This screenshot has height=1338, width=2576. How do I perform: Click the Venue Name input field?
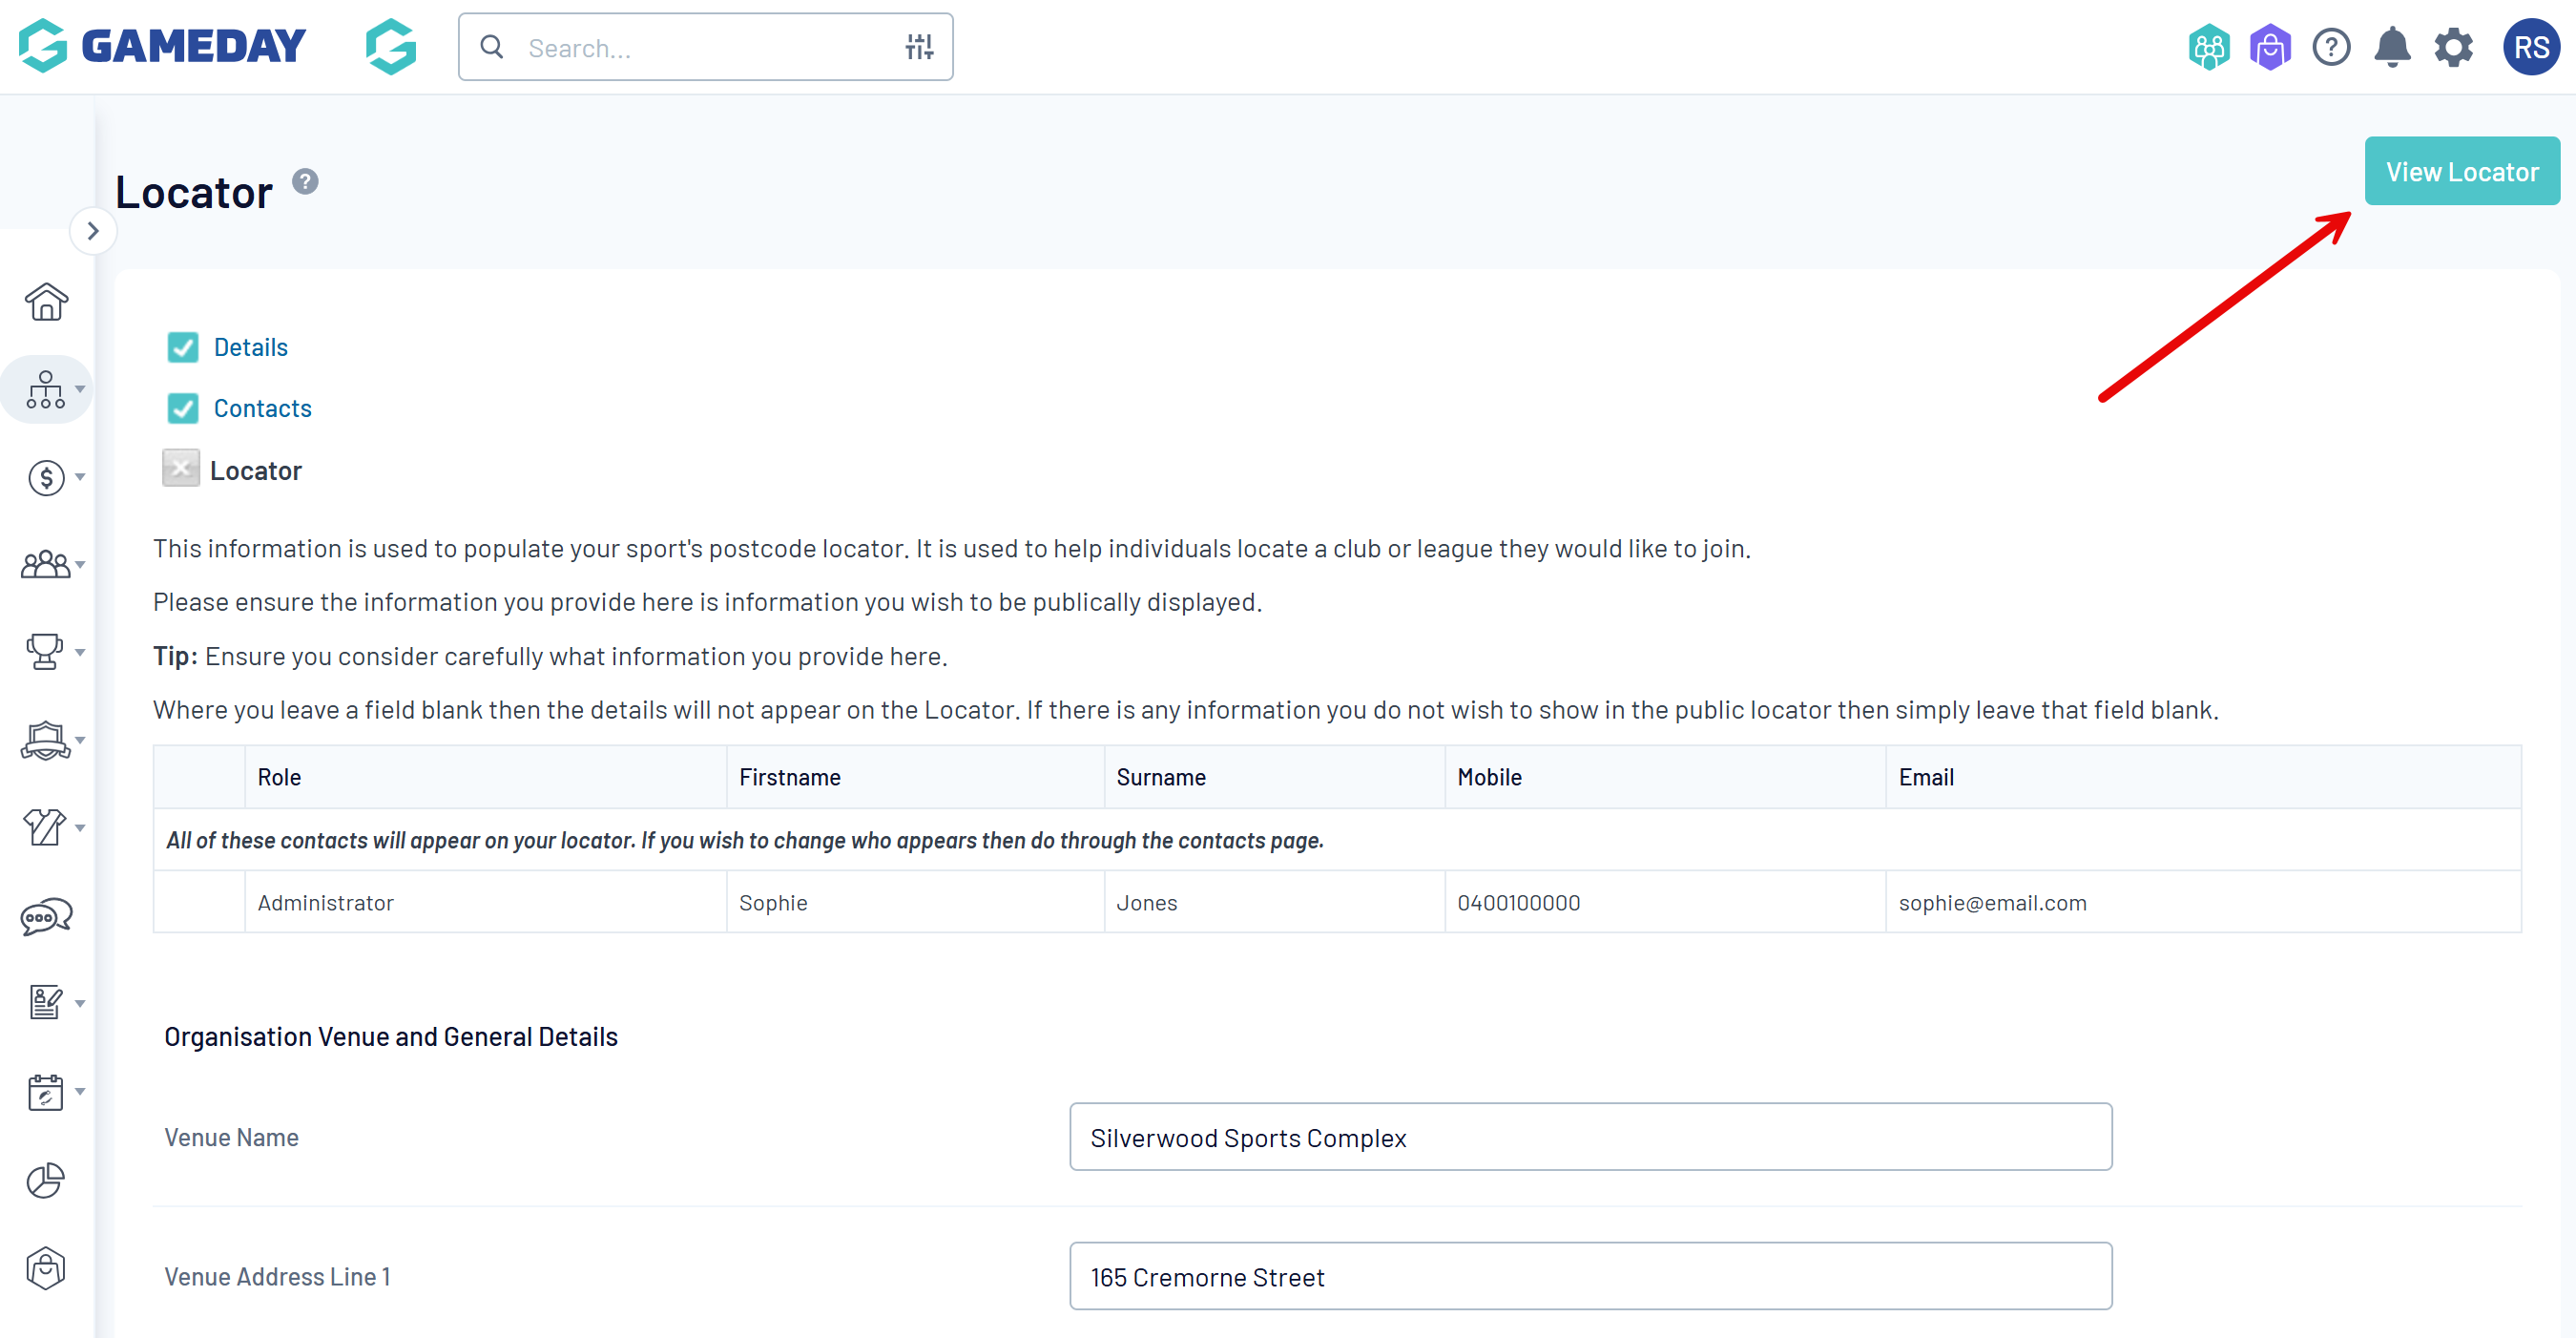coord(1590,1137)
